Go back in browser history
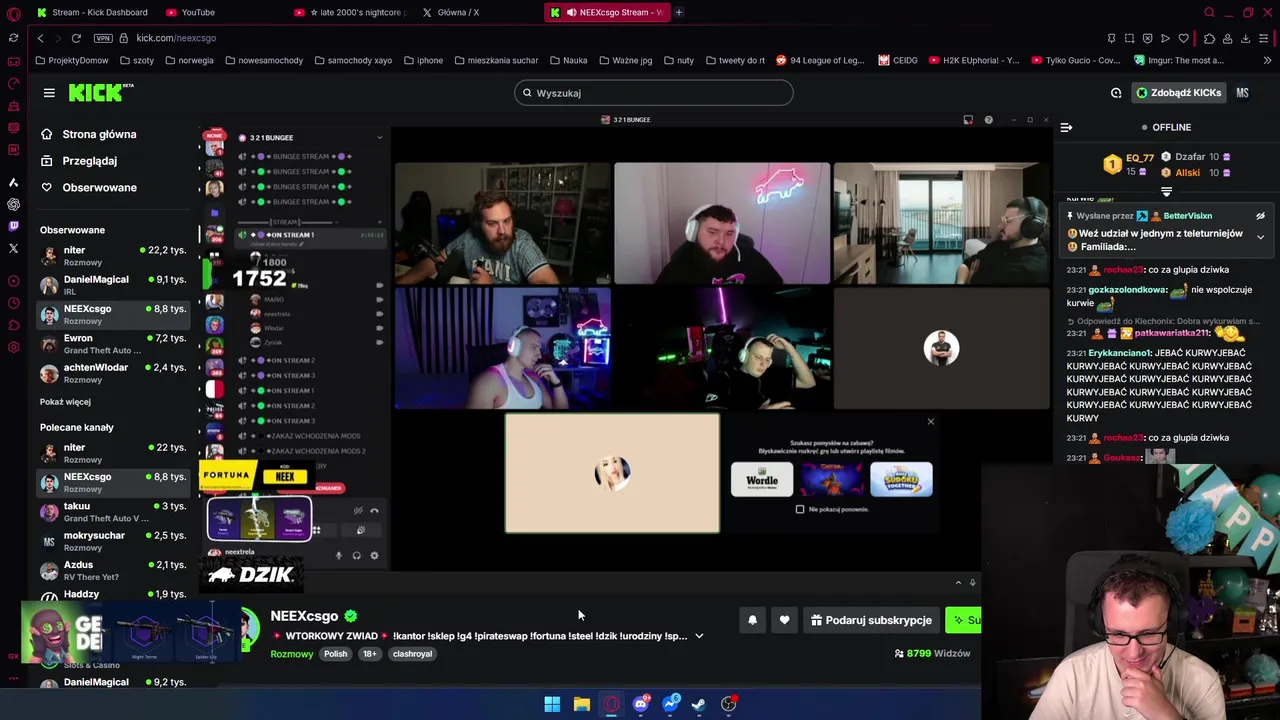1280x720 pixels. click(x=40, y=38)
